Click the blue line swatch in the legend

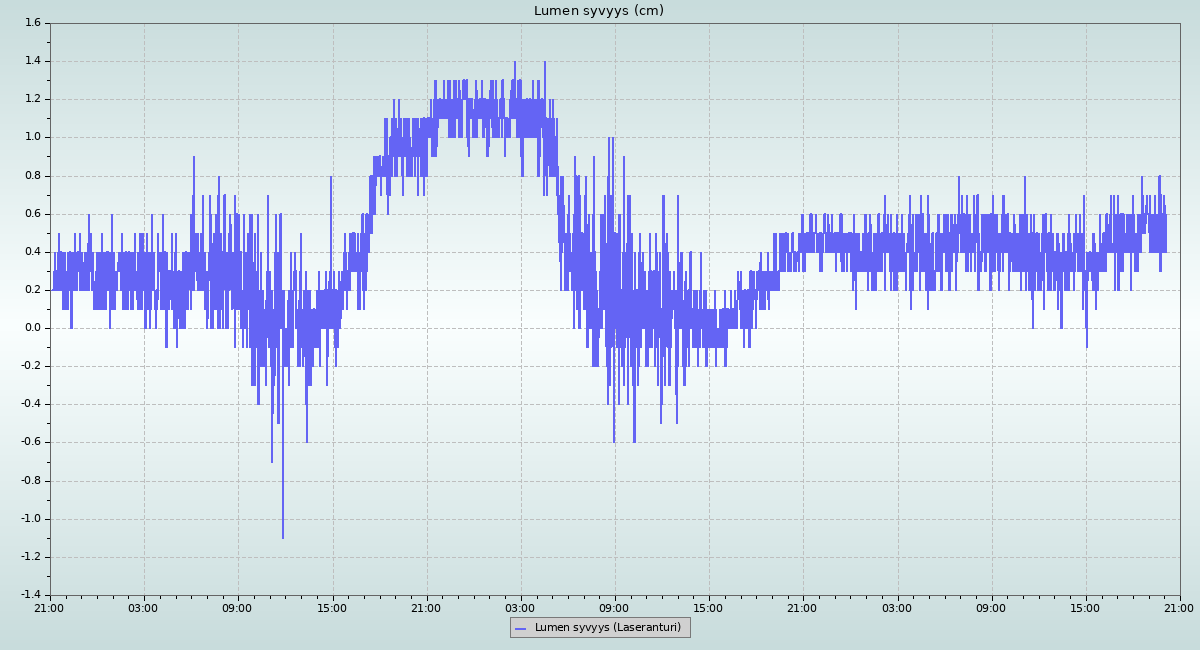click(x=520, y=628)
